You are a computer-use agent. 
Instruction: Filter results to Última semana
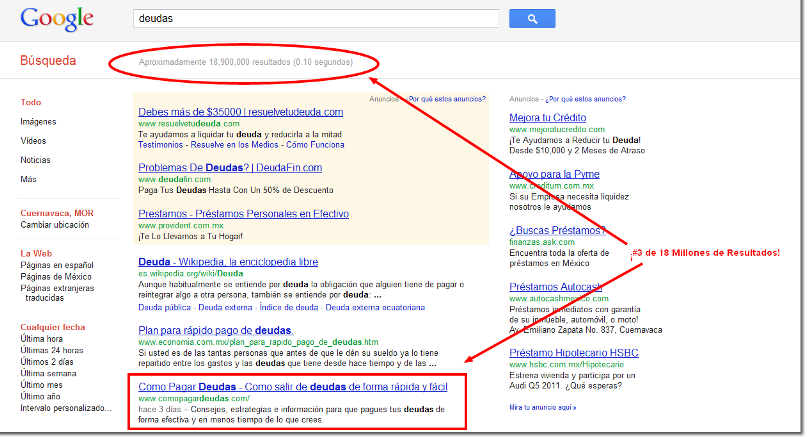(x=48, y=373)
